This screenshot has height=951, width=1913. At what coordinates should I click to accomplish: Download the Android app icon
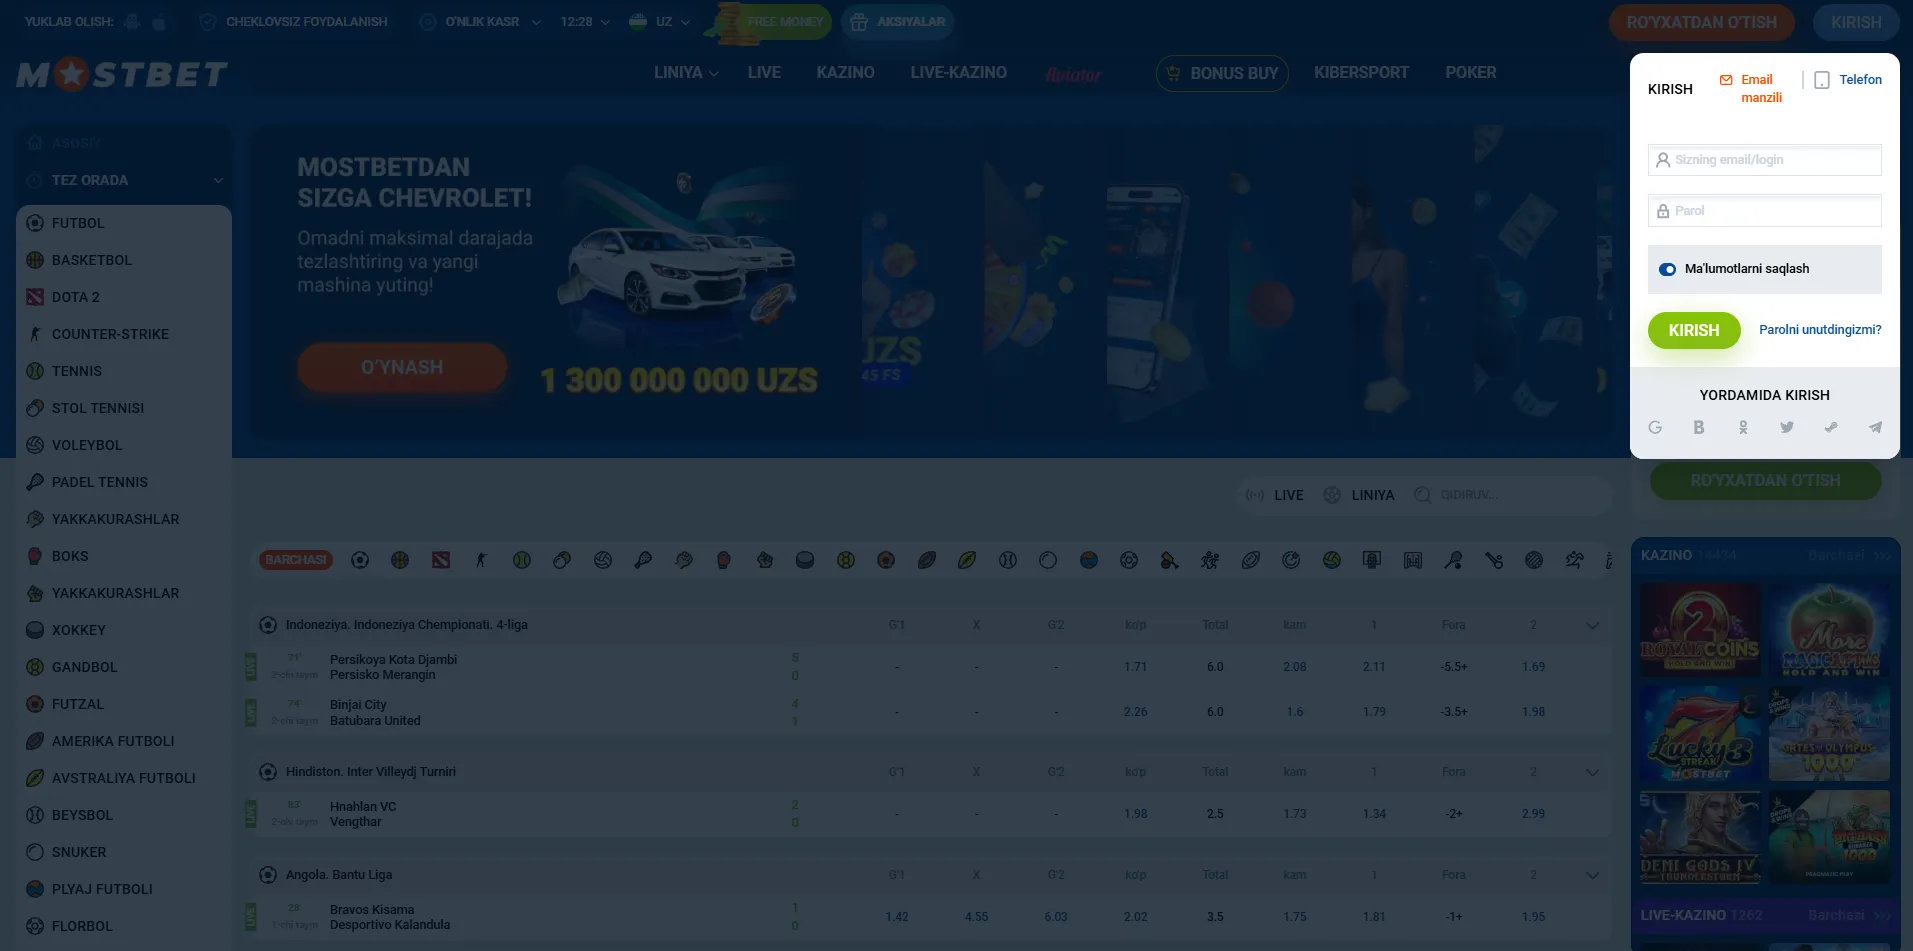point(132,21)
